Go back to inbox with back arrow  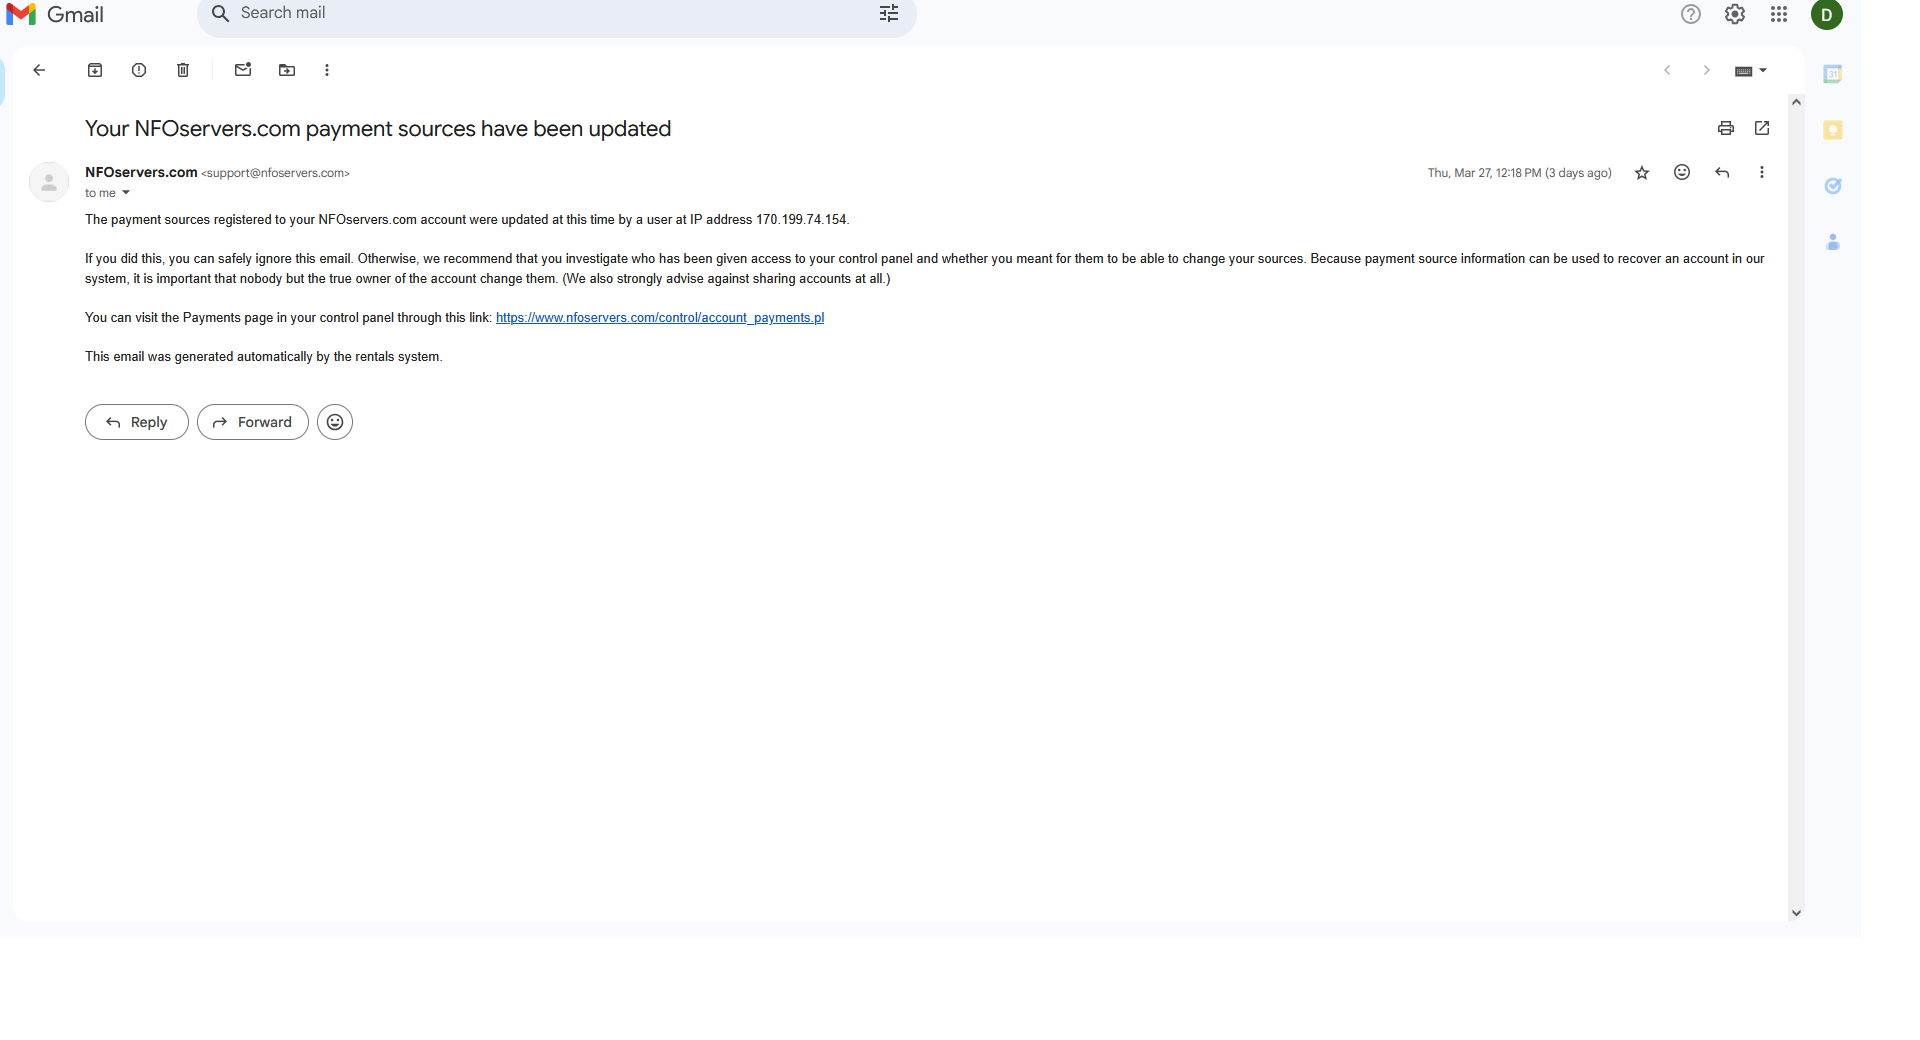[39, 70]
